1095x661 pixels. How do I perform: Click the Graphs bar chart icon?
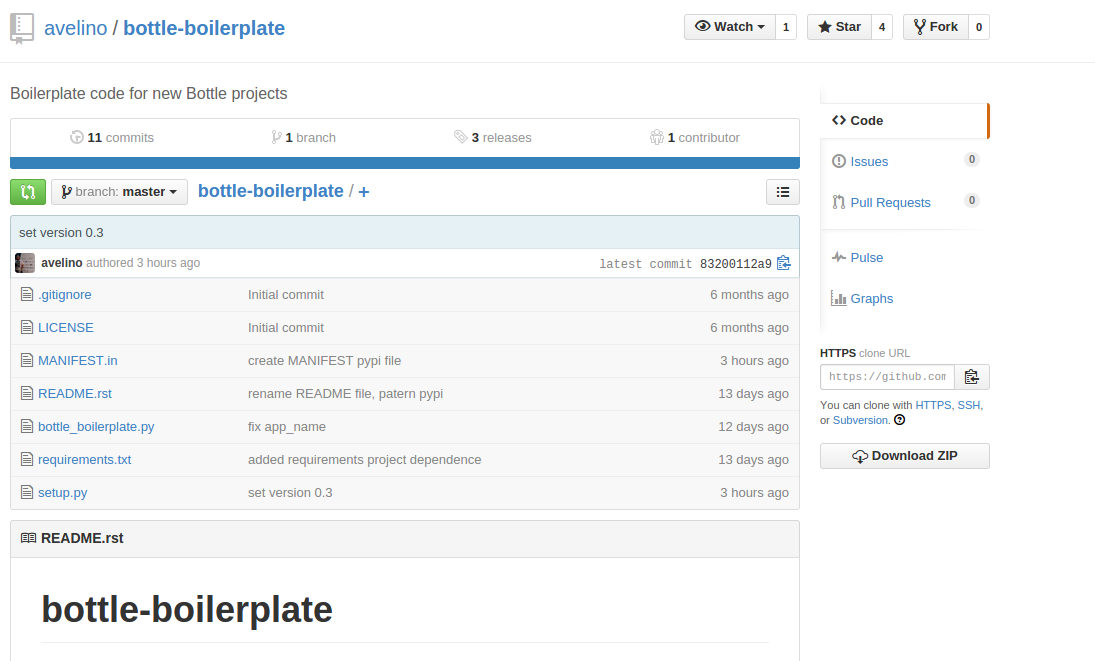tap(839, 299)
